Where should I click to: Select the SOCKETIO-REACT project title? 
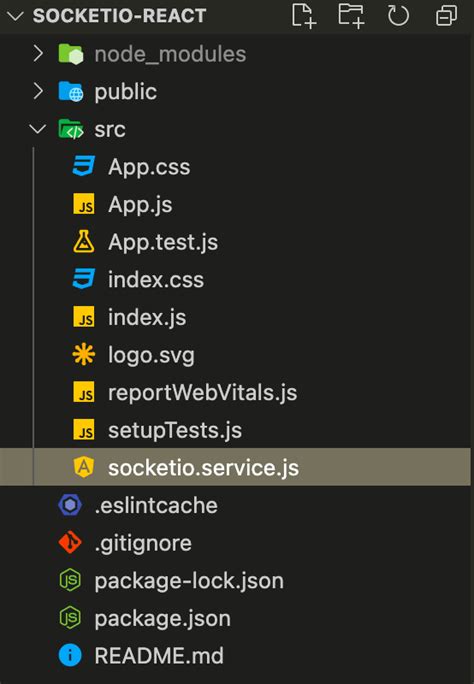[119, 16]
